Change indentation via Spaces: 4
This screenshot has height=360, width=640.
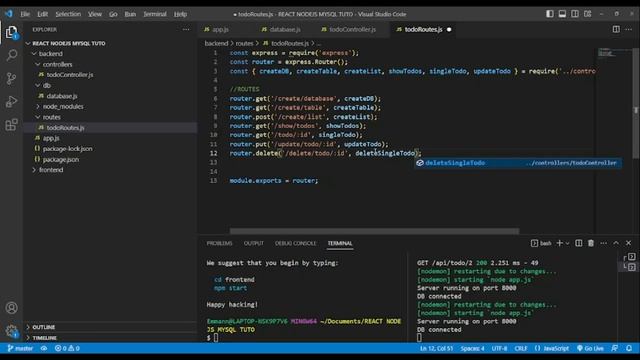472,348
